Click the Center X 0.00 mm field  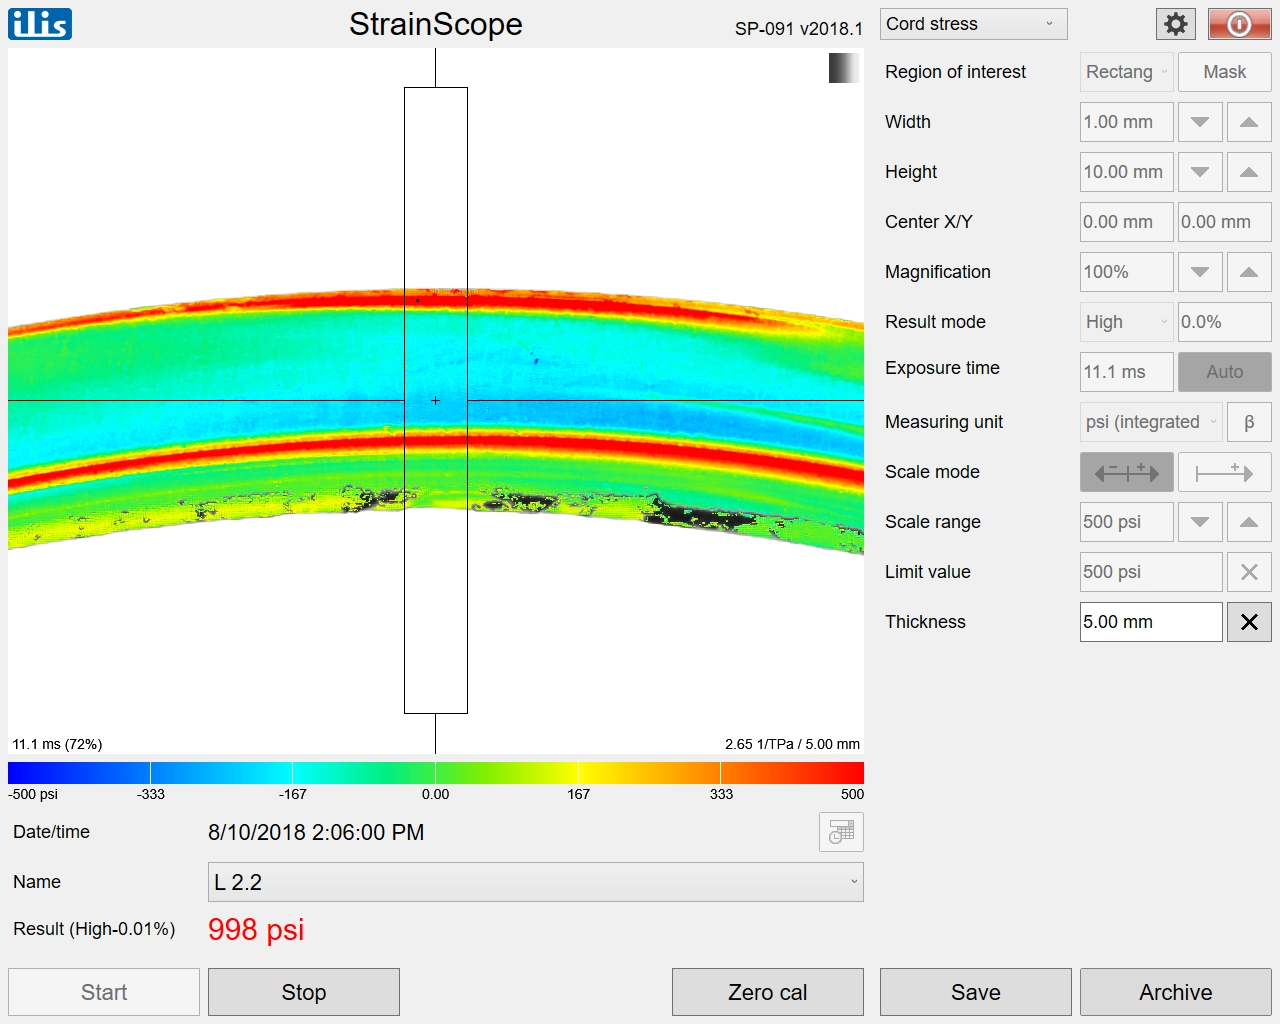(1127, 222)
